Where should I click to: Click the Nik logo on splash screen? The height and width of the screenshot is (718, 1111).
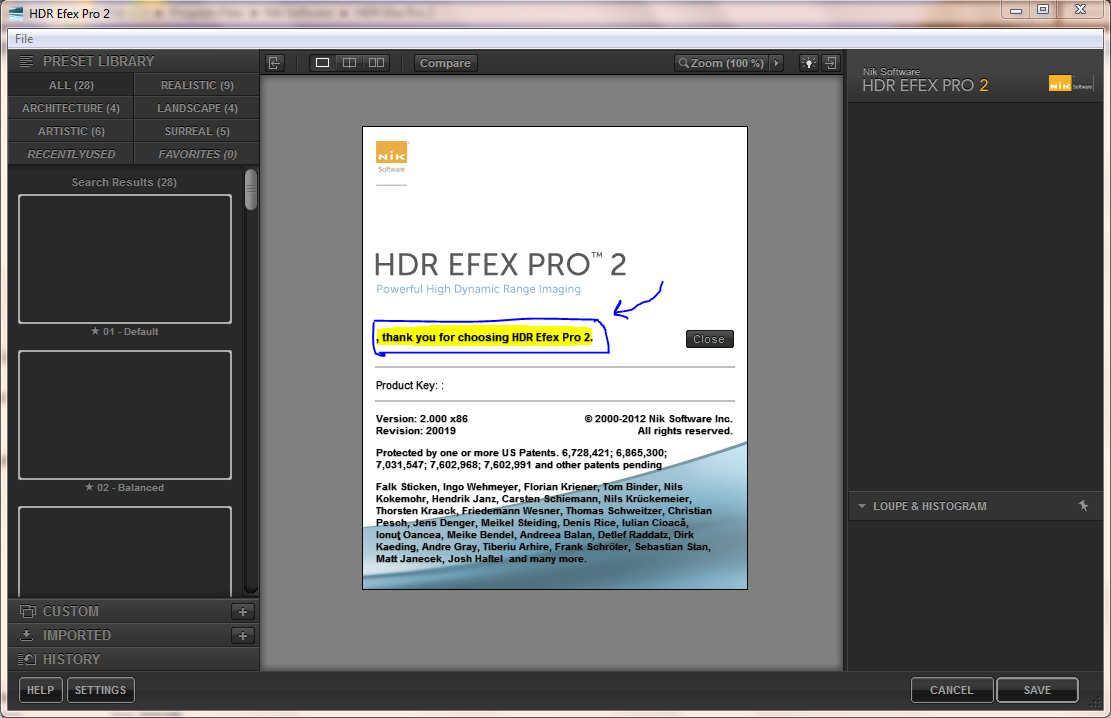(x=392, y=157)
